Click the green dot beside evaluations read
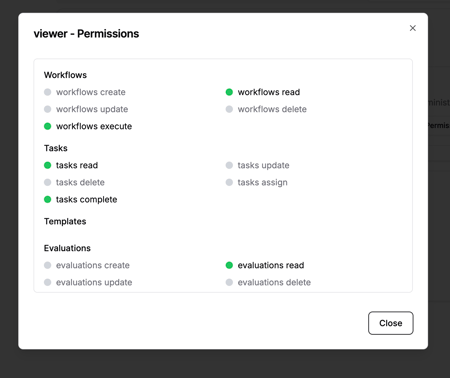Image resolution: width=450 pixels, height=378 pixels. 229,265
